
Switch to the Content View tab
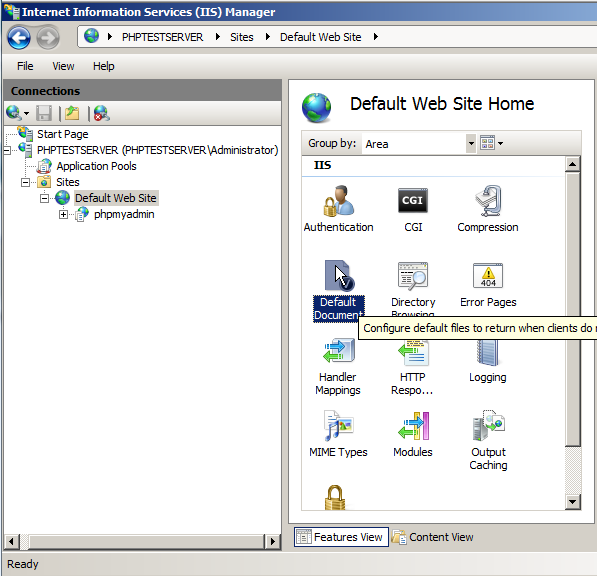click(433, 537)
